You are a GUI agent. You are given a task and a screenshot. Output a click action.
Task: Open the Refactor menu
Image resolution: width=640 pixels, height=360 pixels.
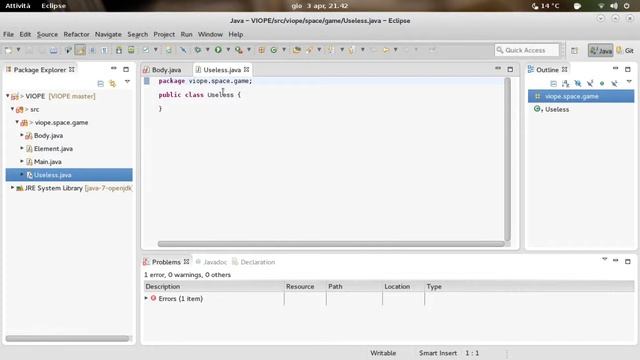pos(76,34)
